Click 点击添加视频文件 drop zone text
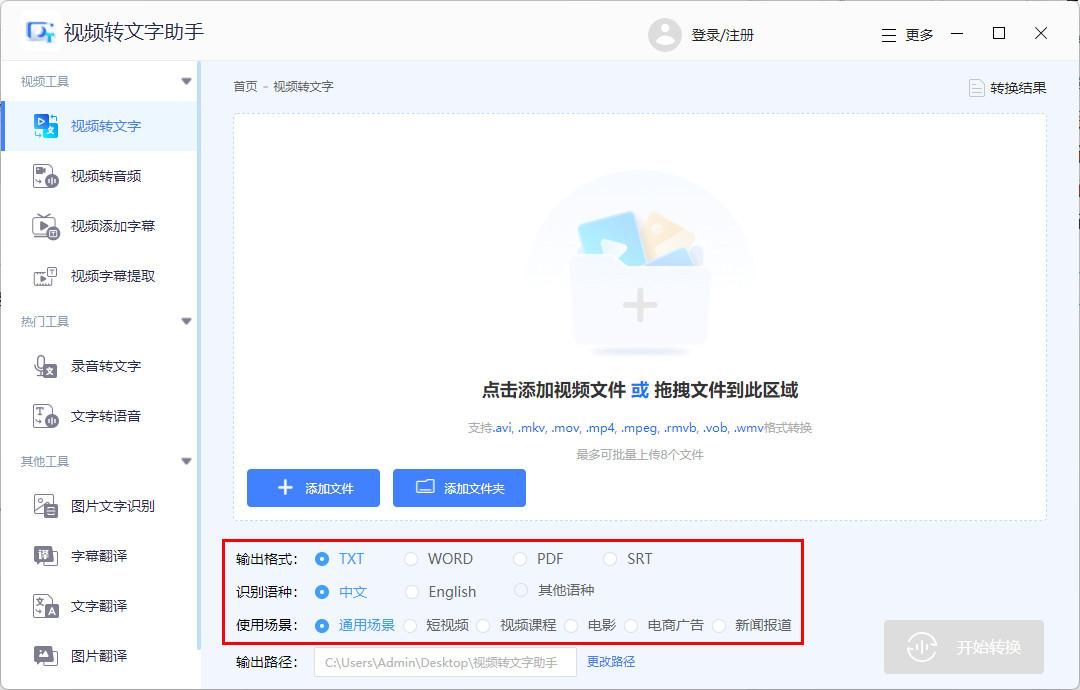This screenshot has height=690, width=1080. click(x=554, y=390)
